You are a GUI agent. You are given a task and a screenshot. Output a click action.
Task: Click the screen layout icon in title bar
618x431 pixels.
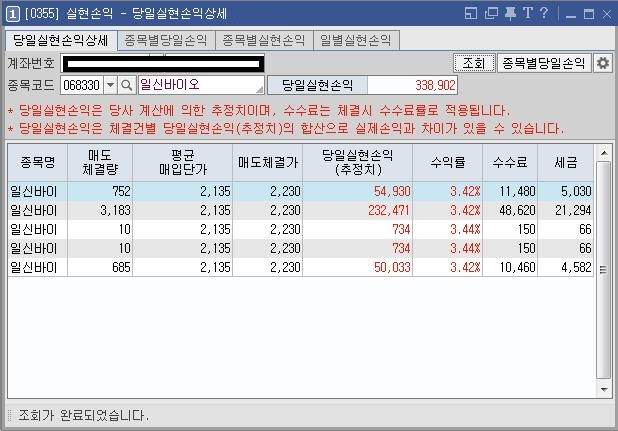(471, 13)
